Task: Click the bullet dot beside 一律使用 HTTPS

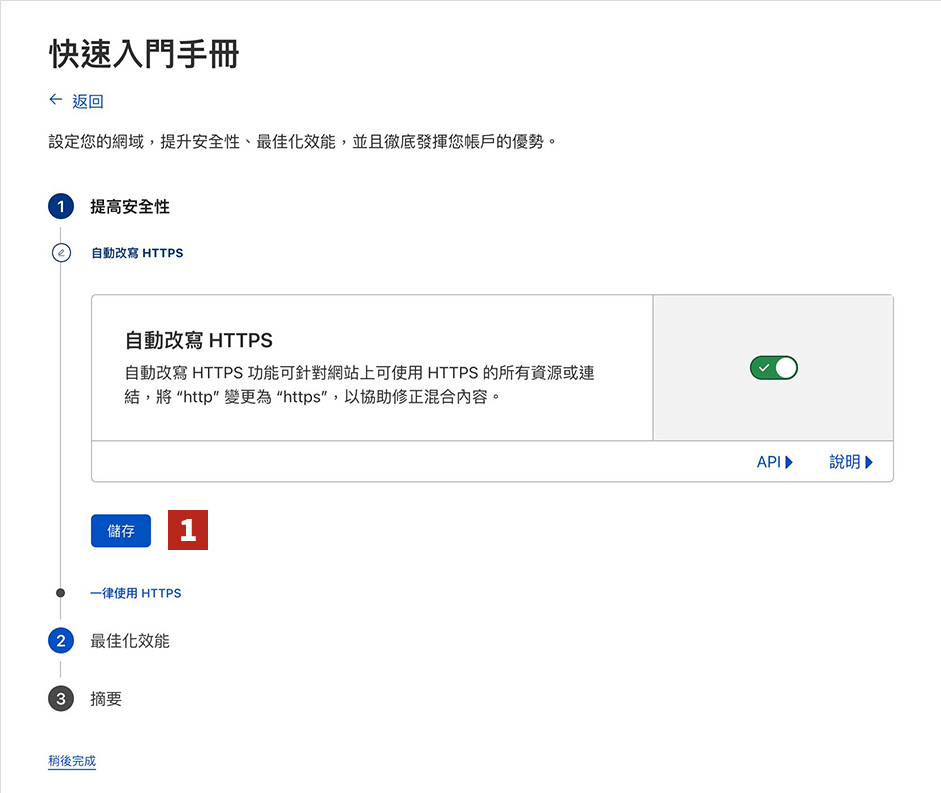Action: 61,593
